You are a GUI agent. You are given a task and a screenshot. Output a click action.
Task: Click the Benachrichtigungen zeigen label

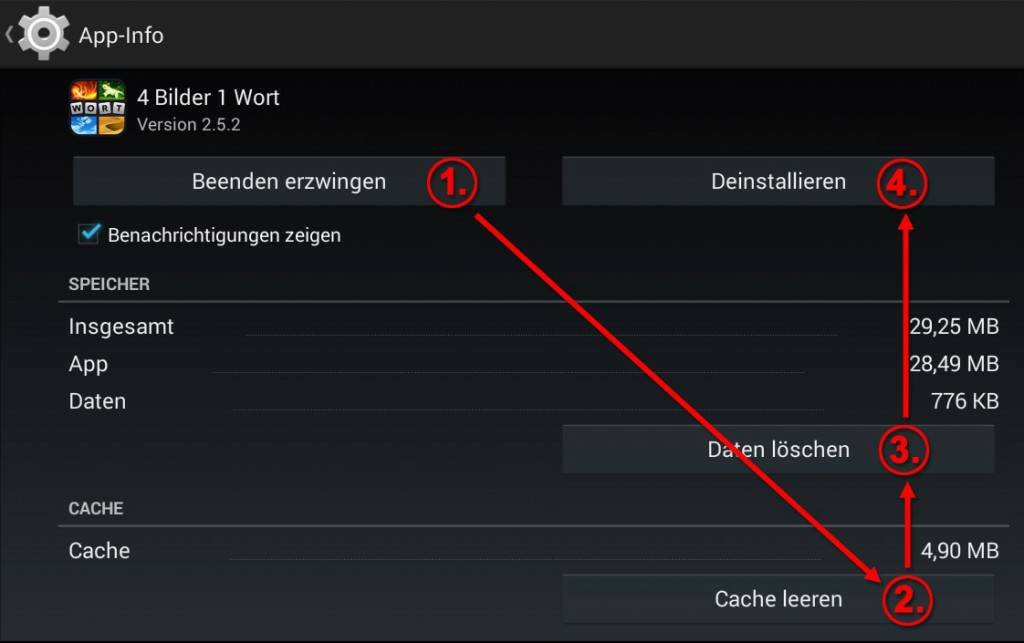tap(224, 235)
